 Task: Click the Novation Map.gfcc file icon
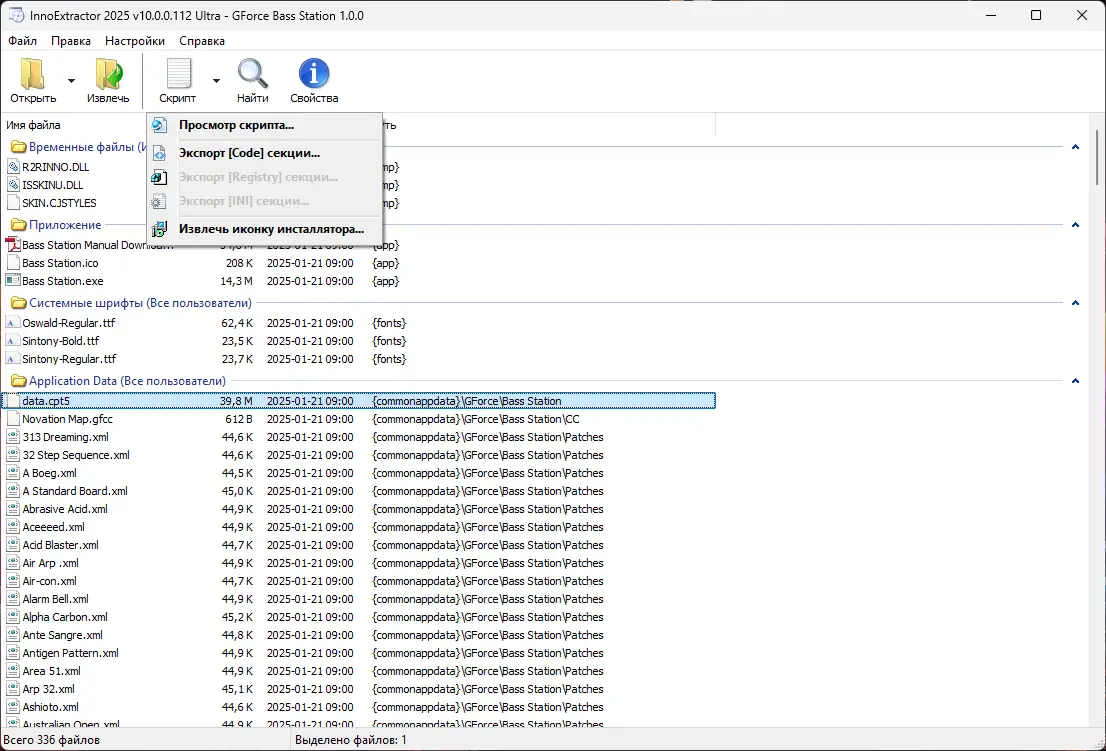(x=13, y=419)
